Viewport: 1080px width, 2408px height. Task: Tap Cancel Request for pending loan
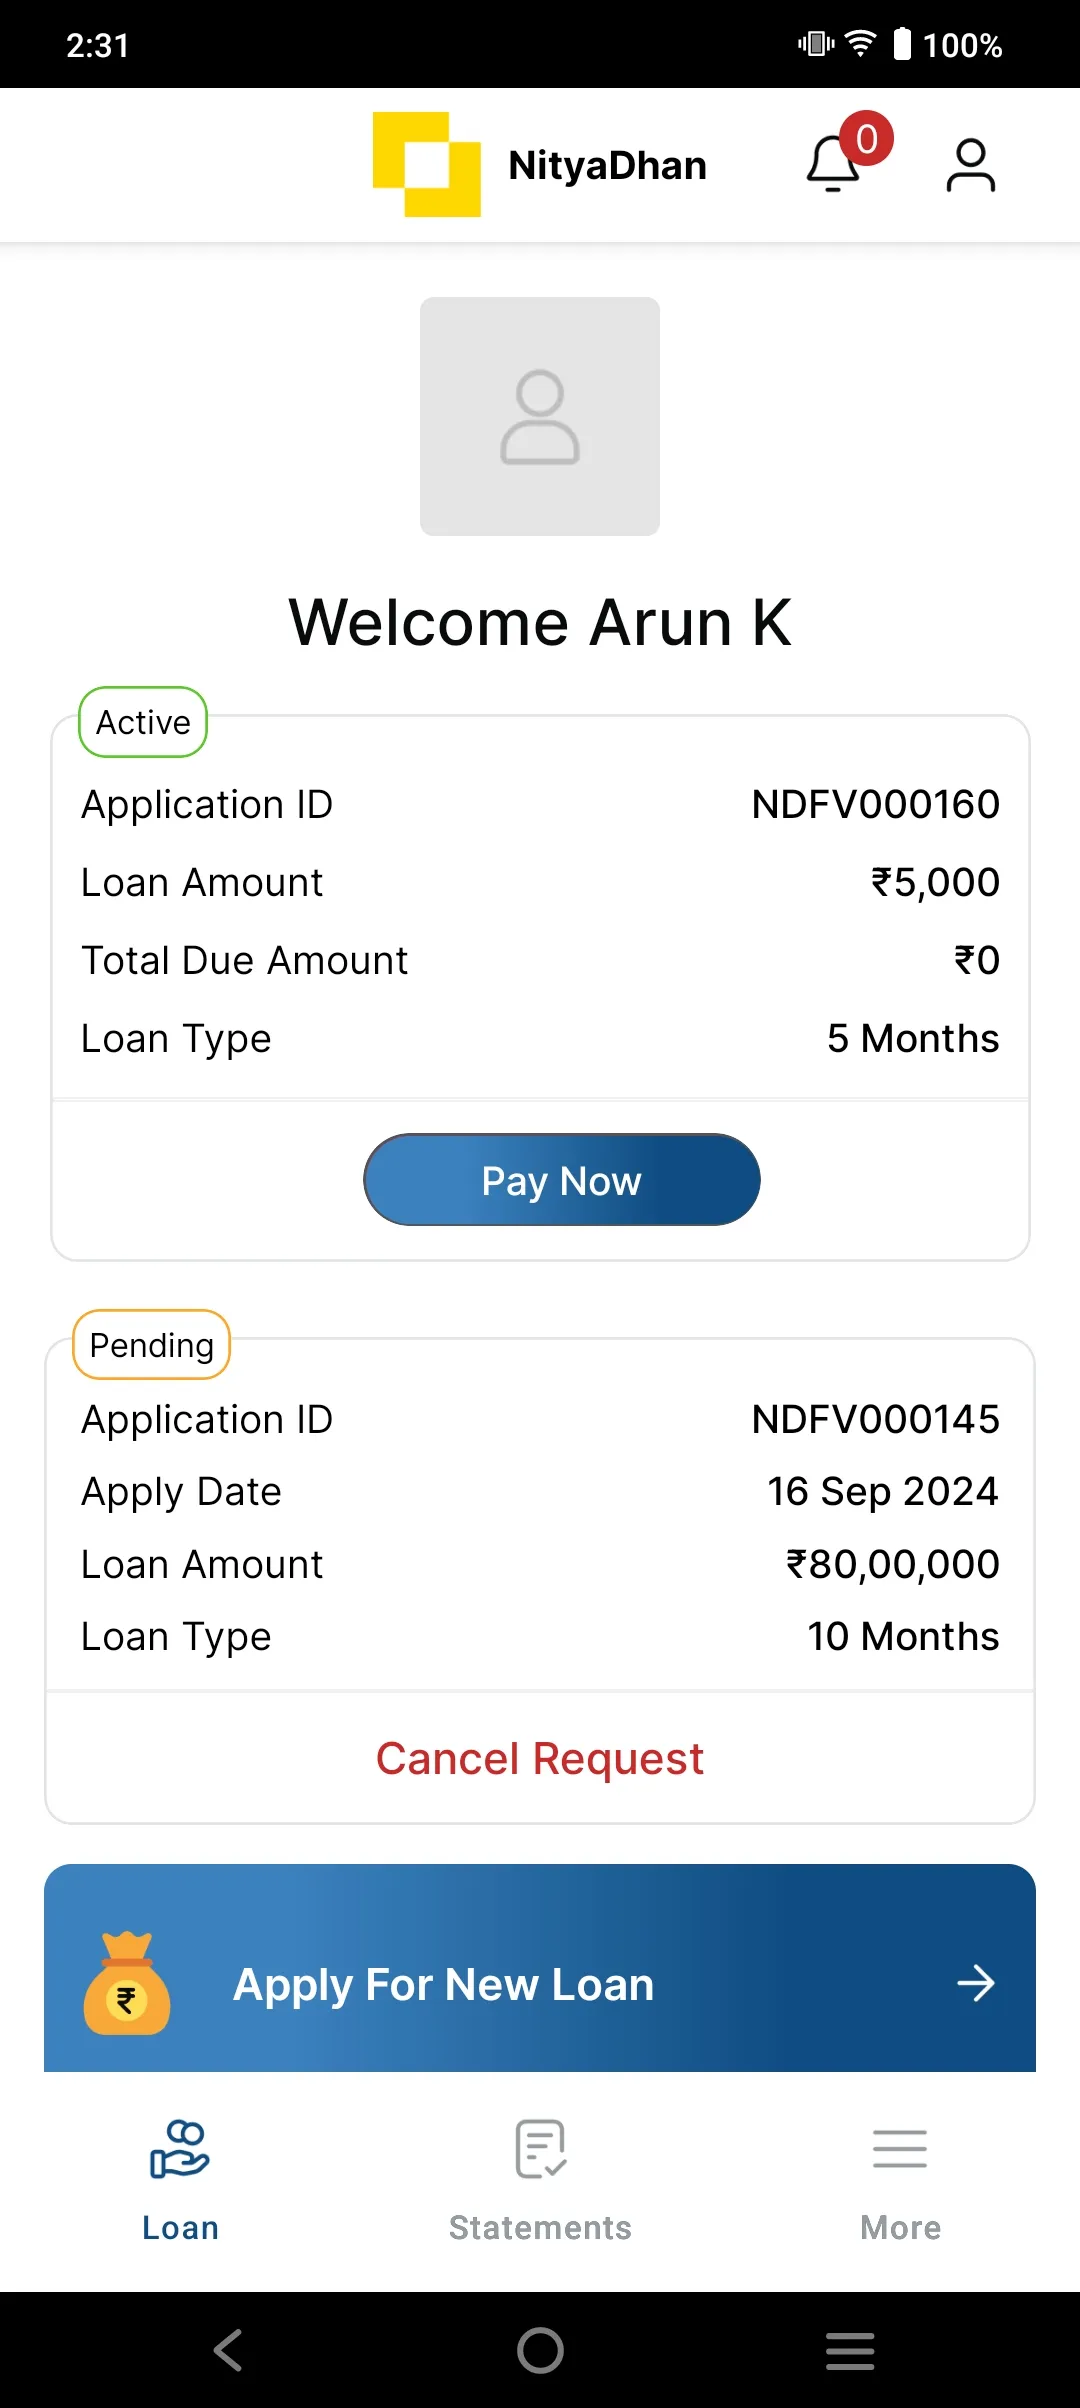[540, 1759]
